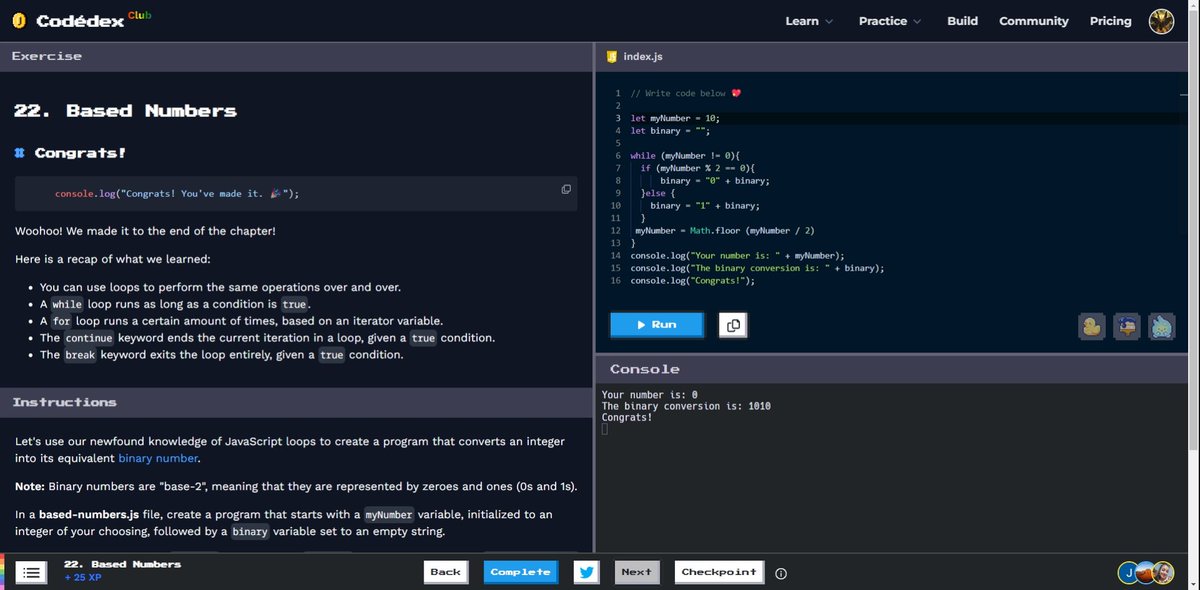Click the 'while' keyword in the recap list
The width and height of the screenshot is (1200, 590).
tap(67, 305)
